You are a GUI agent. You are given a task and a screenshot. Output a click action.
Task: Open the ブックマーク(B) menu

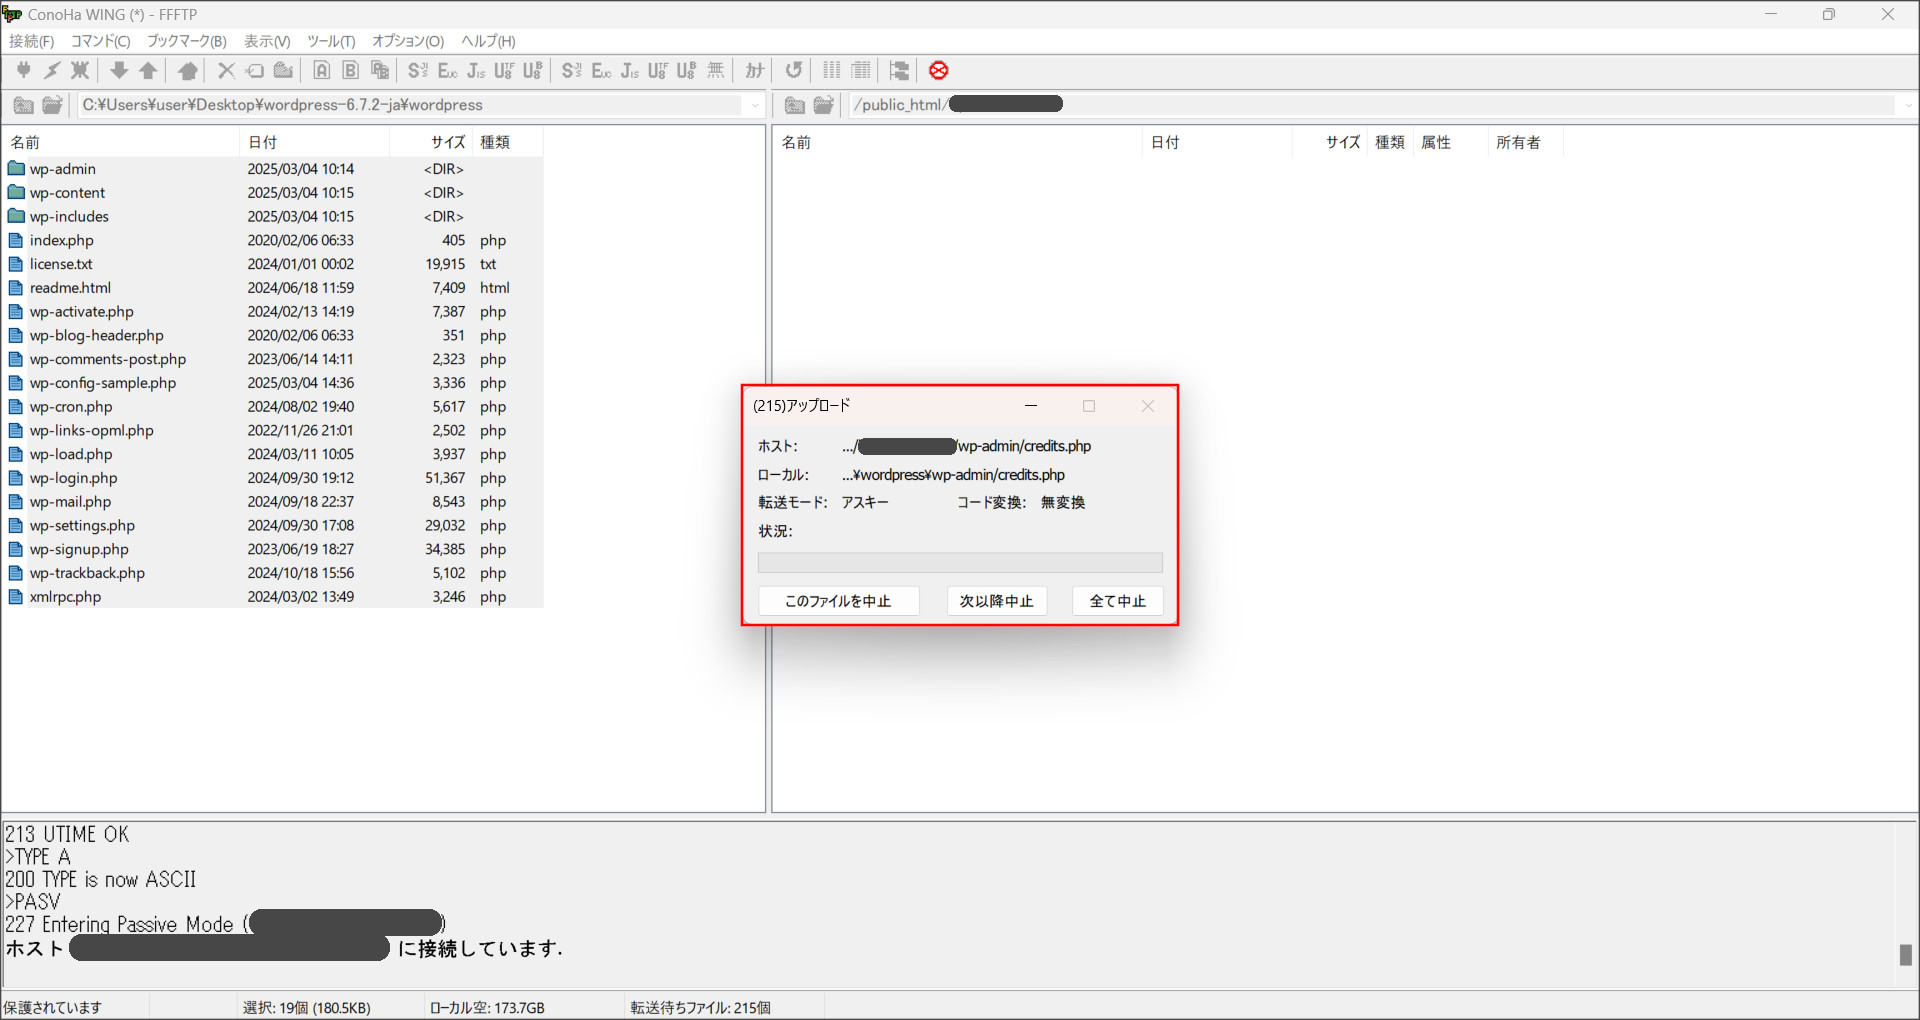(x=187, y=41)
